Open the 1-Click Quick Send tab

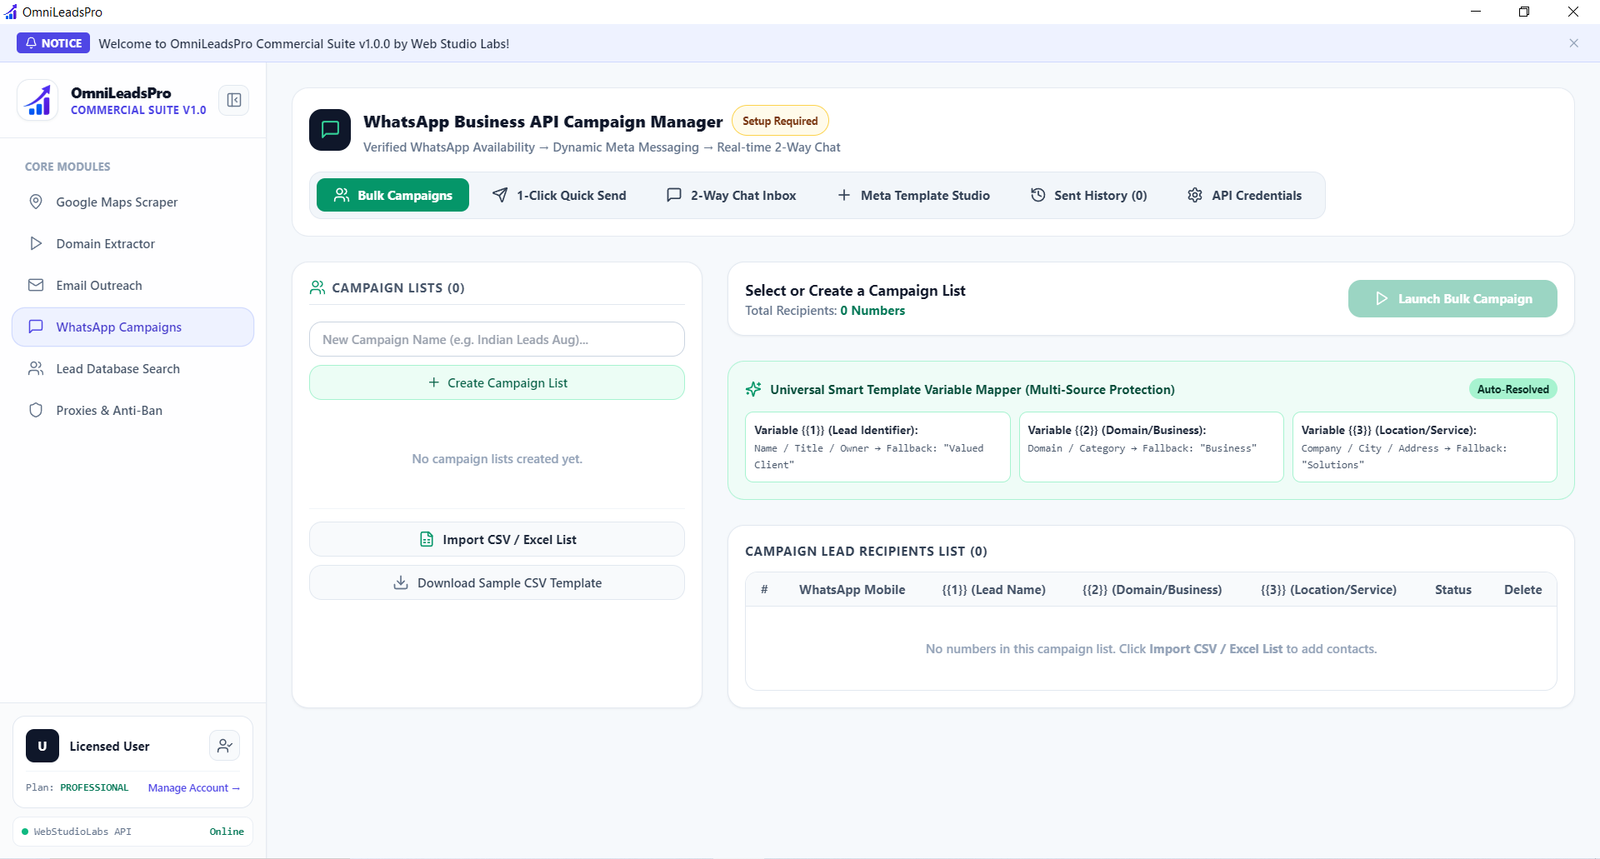[x=559, y=195]
